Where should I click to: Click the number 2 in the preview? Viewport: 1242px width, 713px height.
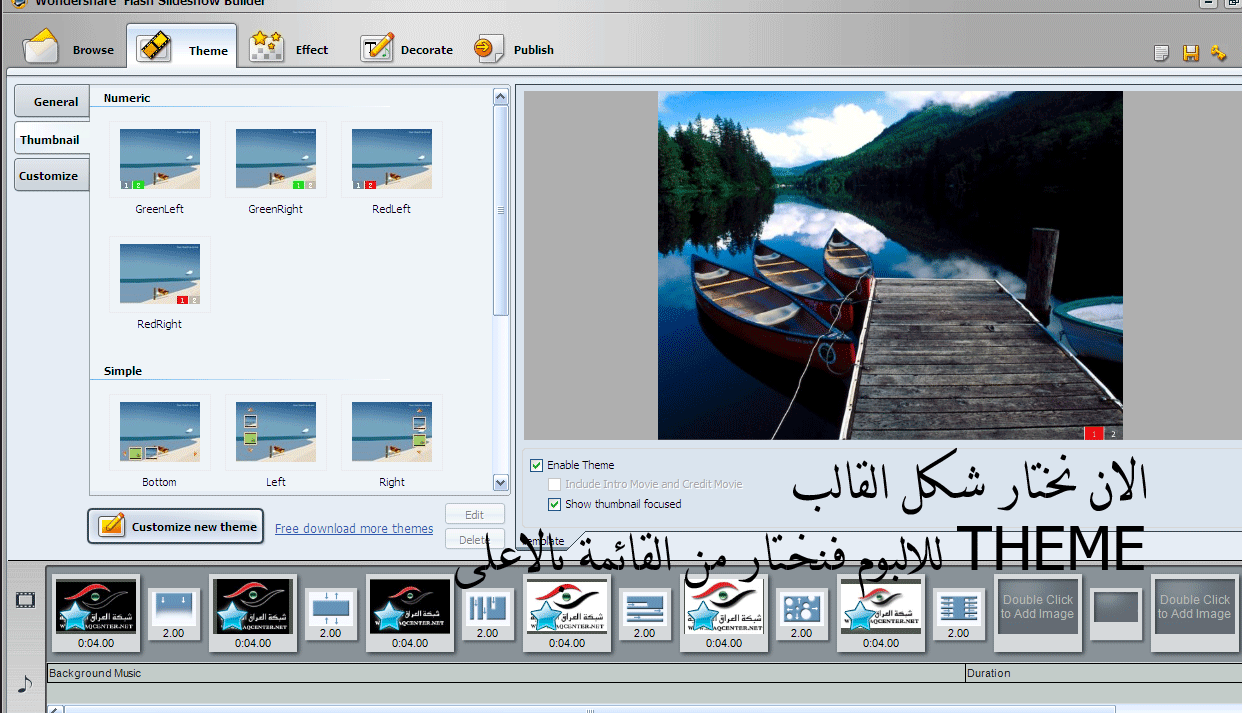(1113, 433)
